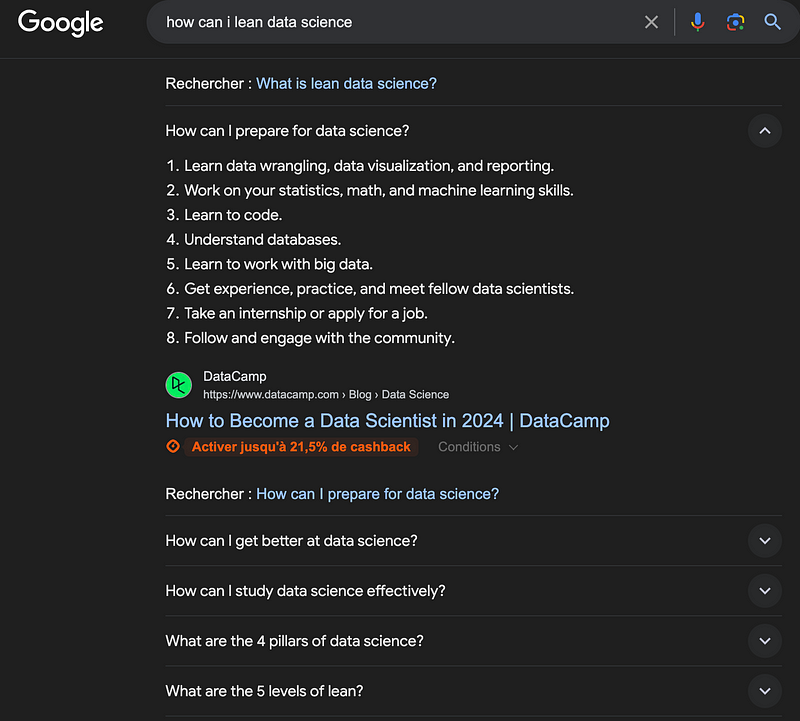Image resolution: width=800 pixels, height=721 pixels.
Task: Expand 'What are the 4 pillars of data science?'
Action: pos(764,641)
